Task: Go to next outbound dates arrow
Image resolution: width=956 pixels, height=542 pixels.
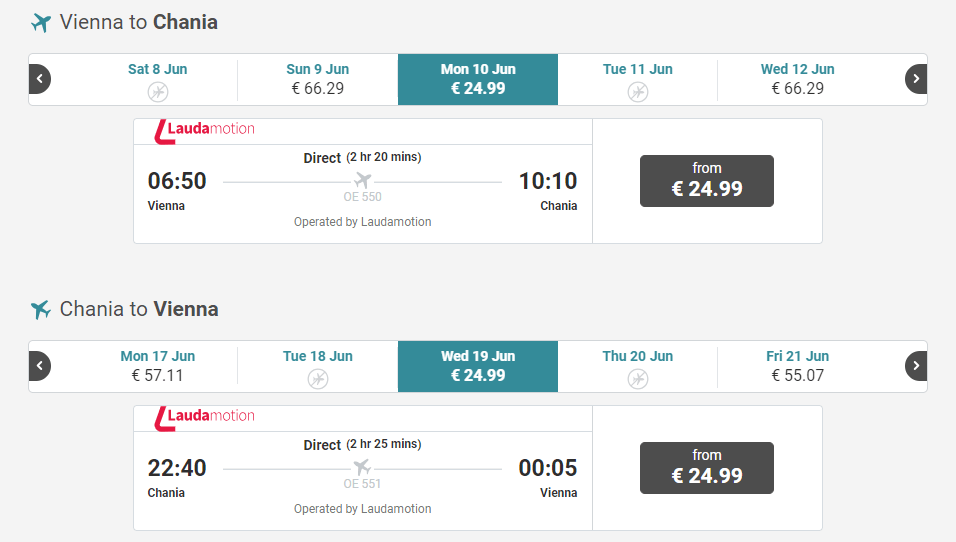Action: click(916, 79)
